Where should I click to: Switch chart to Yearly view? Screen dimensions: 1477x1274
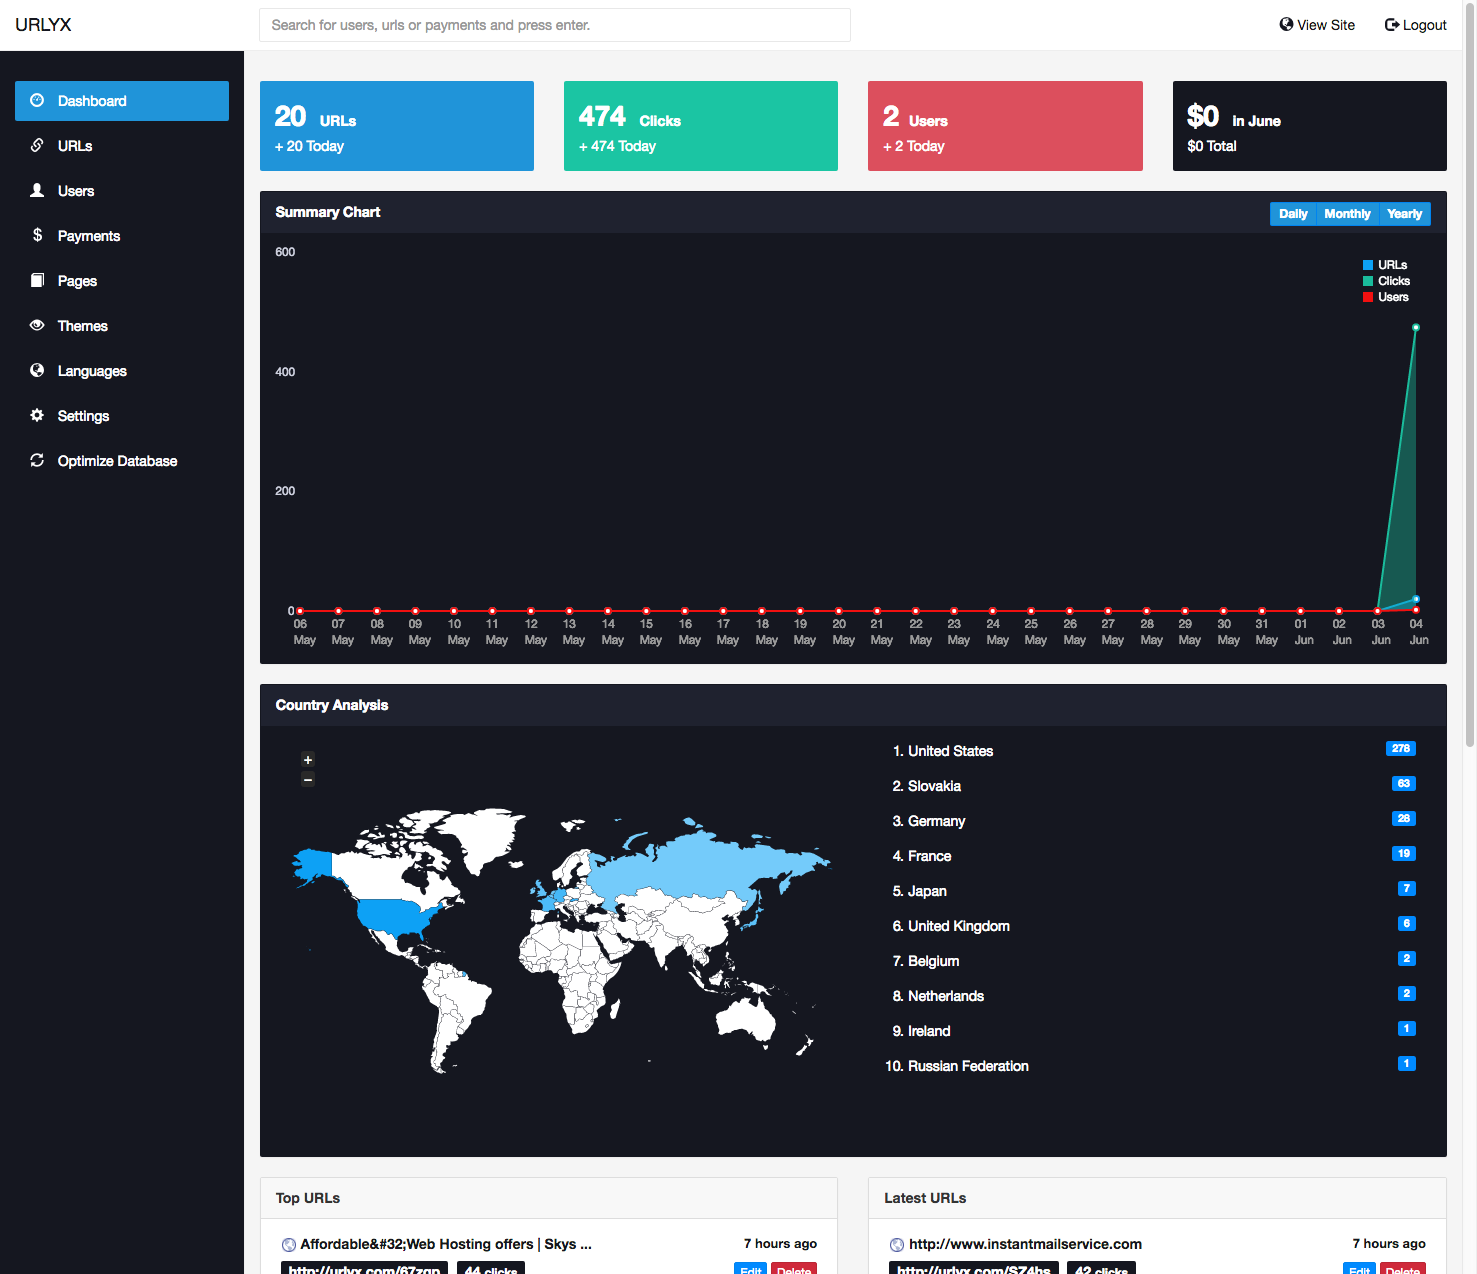(1404, 214)
